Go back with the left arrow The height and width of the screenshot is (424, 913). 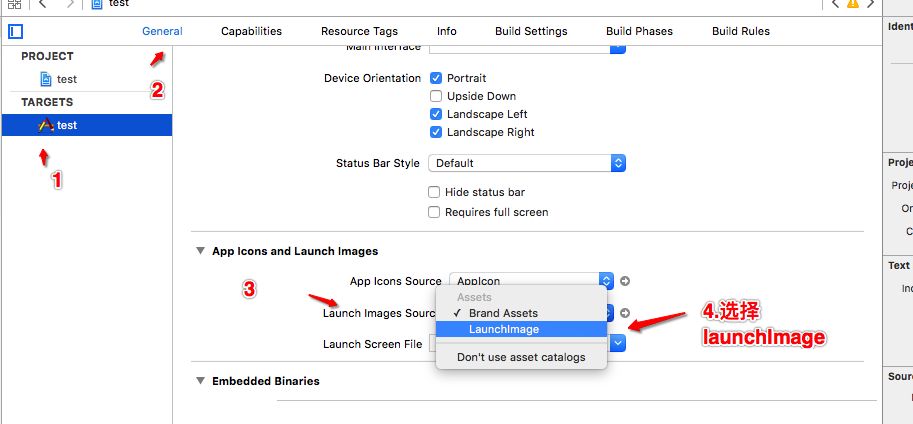point(42,4)
